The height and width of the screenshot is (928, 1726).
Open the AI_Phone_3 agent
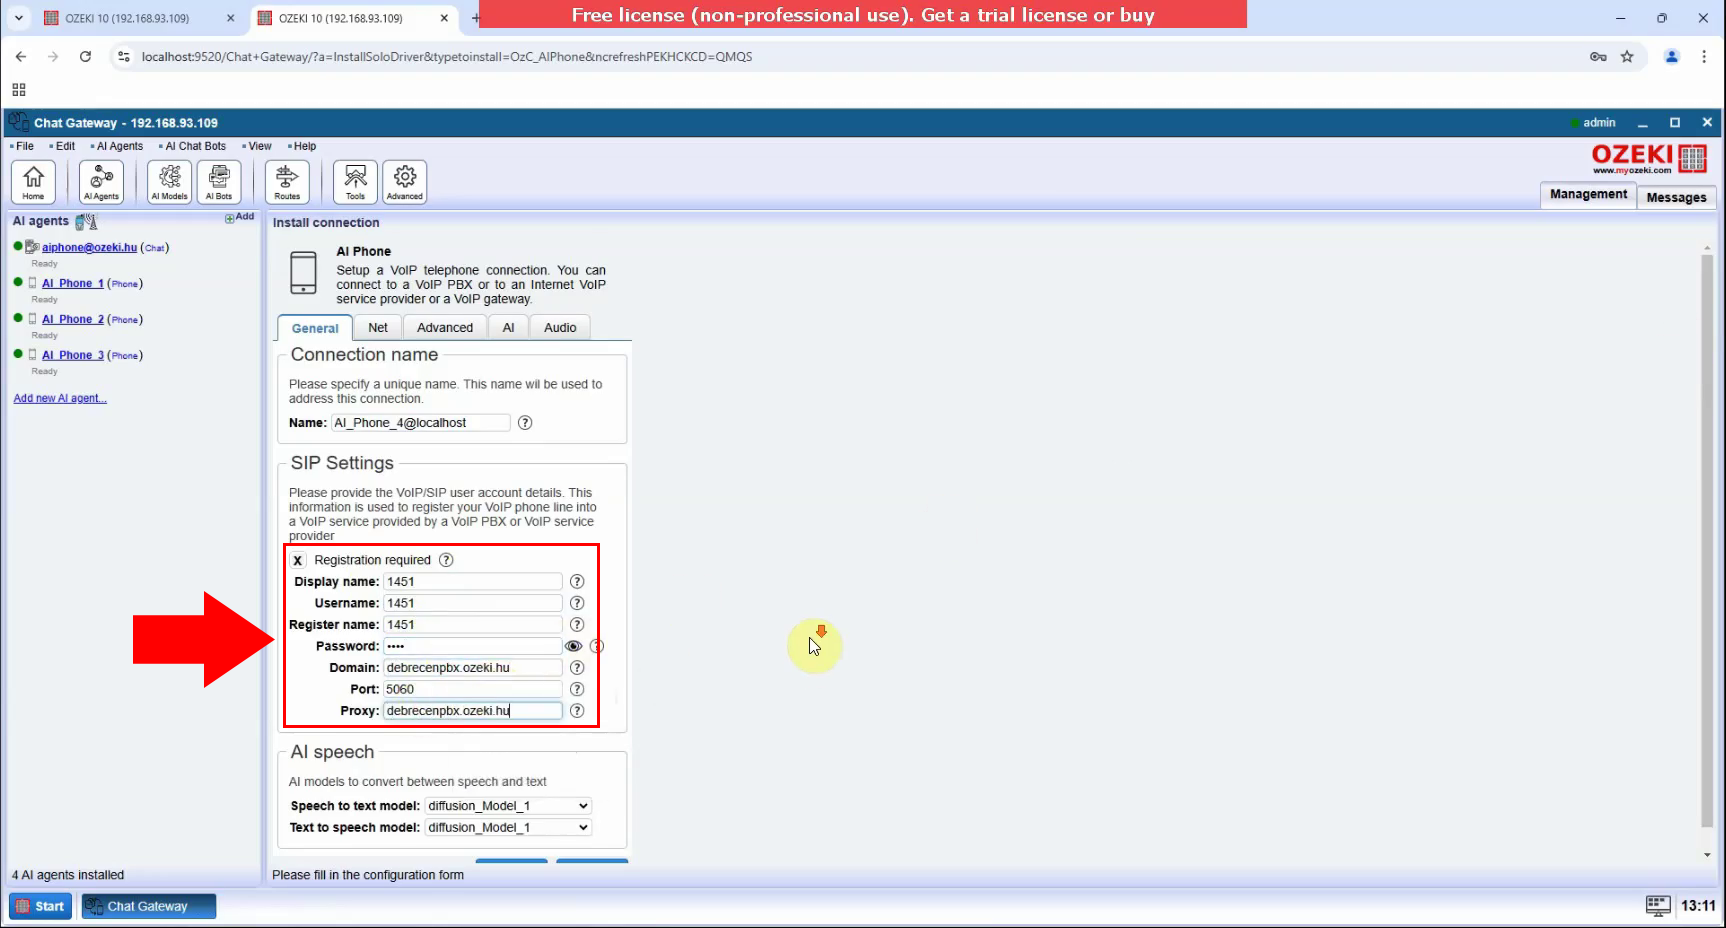click(73, 356)
